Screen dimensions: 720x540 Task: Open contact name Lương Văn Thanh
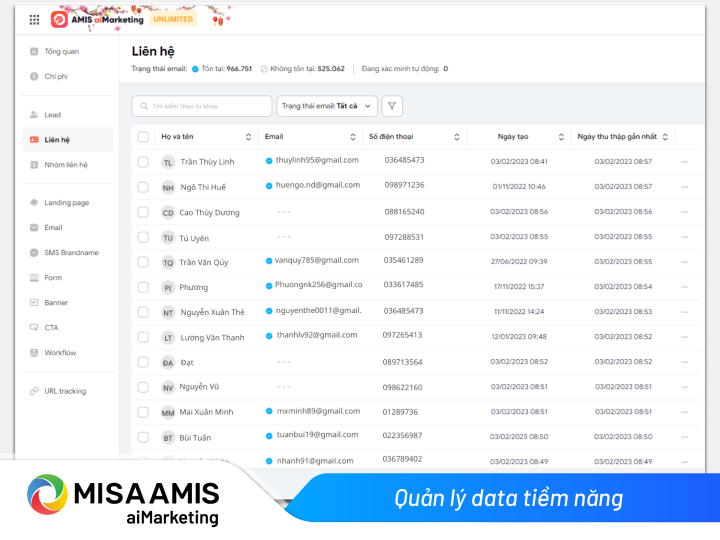[212, 338]
